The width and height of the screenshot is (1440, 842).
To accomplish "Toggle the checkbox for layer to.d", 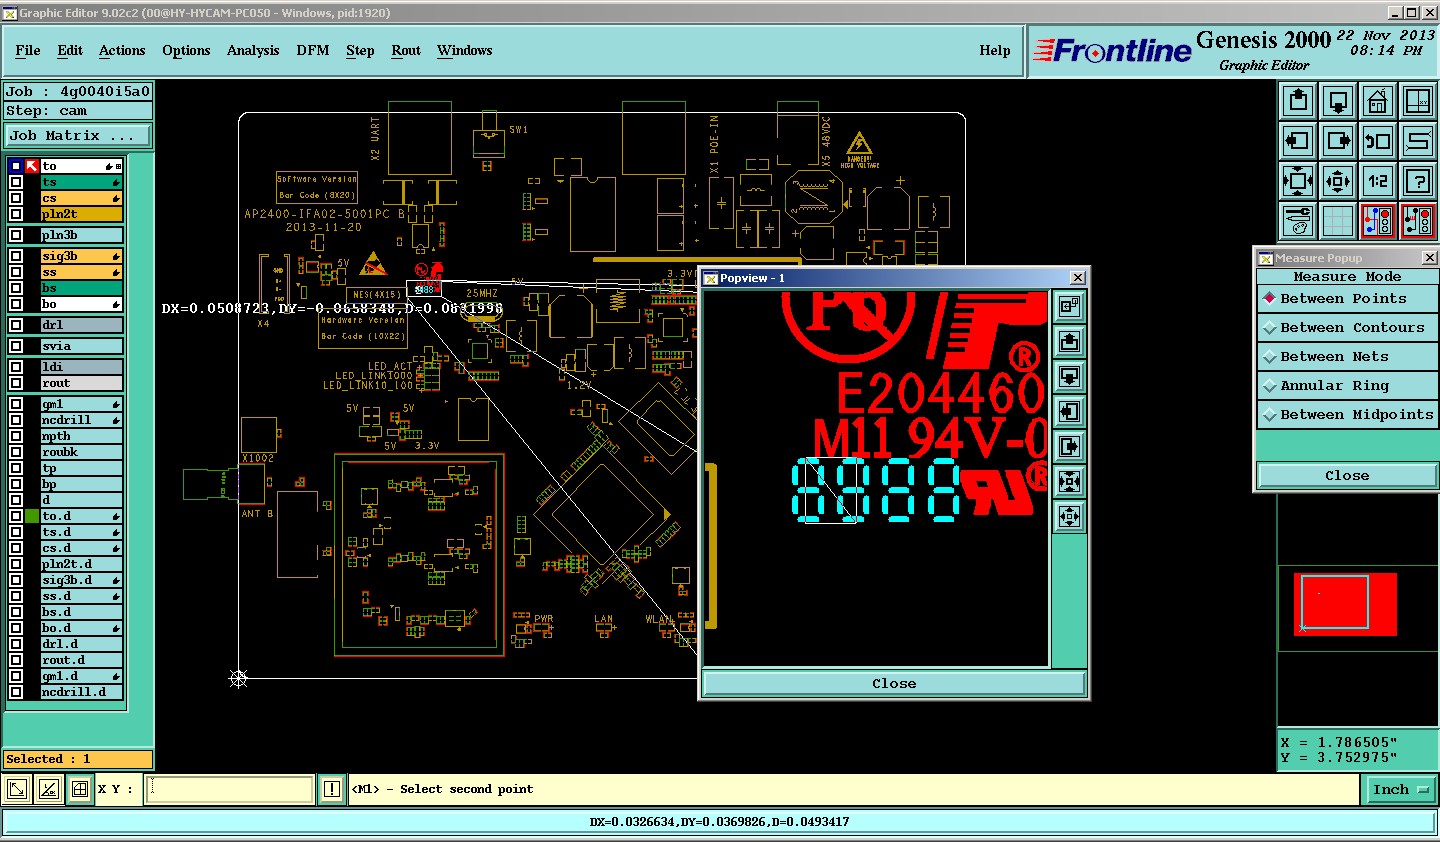I will tap(16, 516).
